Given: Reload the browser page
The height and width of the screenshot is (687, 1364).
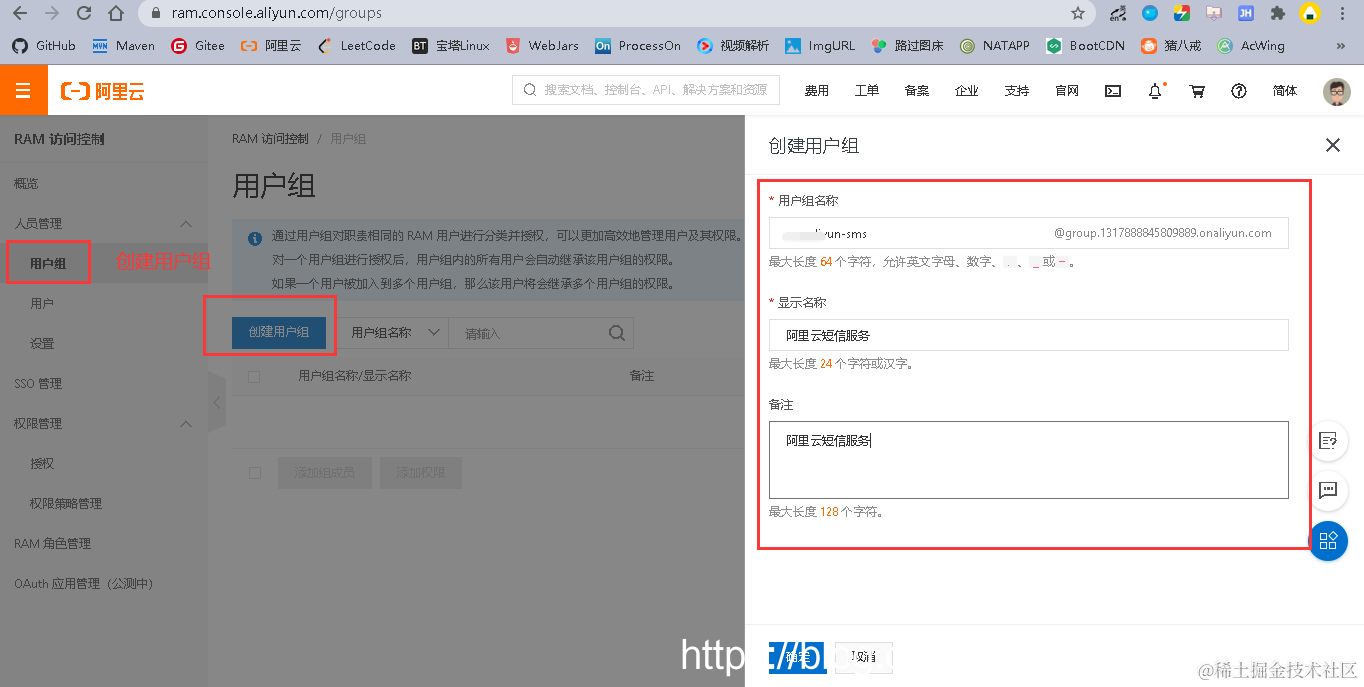Looking at the screenshot, I should 84,14.
